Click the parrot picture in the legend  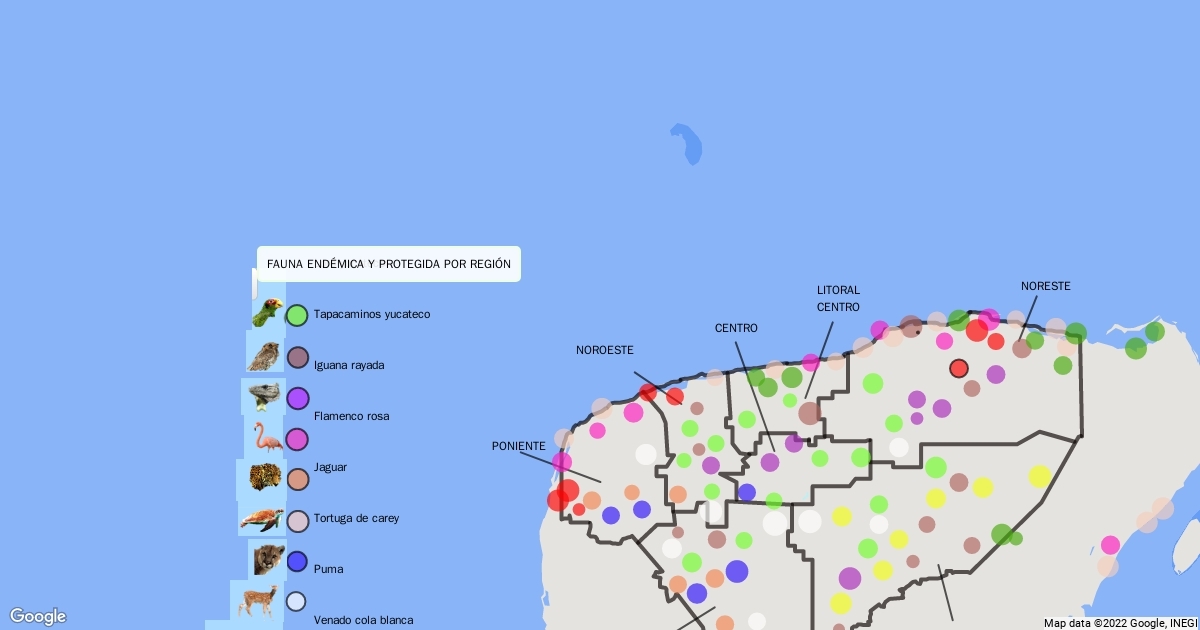267,313
